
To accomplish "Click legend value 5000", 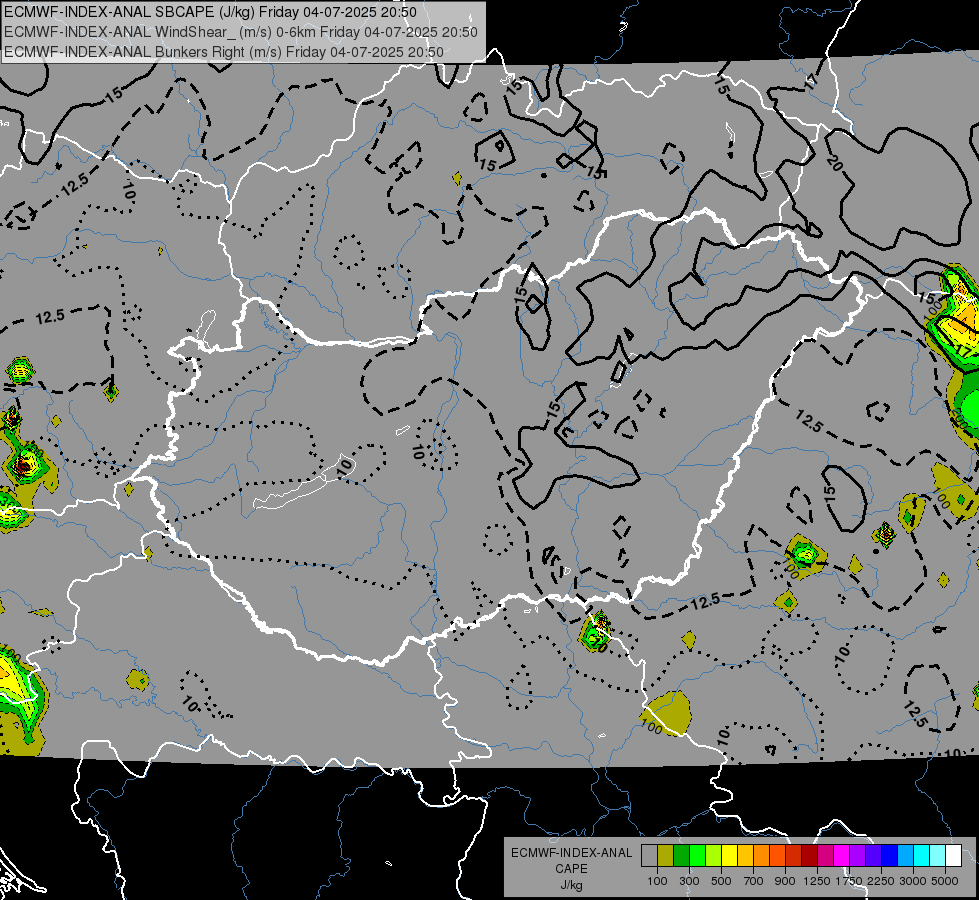I will point(945,881).
